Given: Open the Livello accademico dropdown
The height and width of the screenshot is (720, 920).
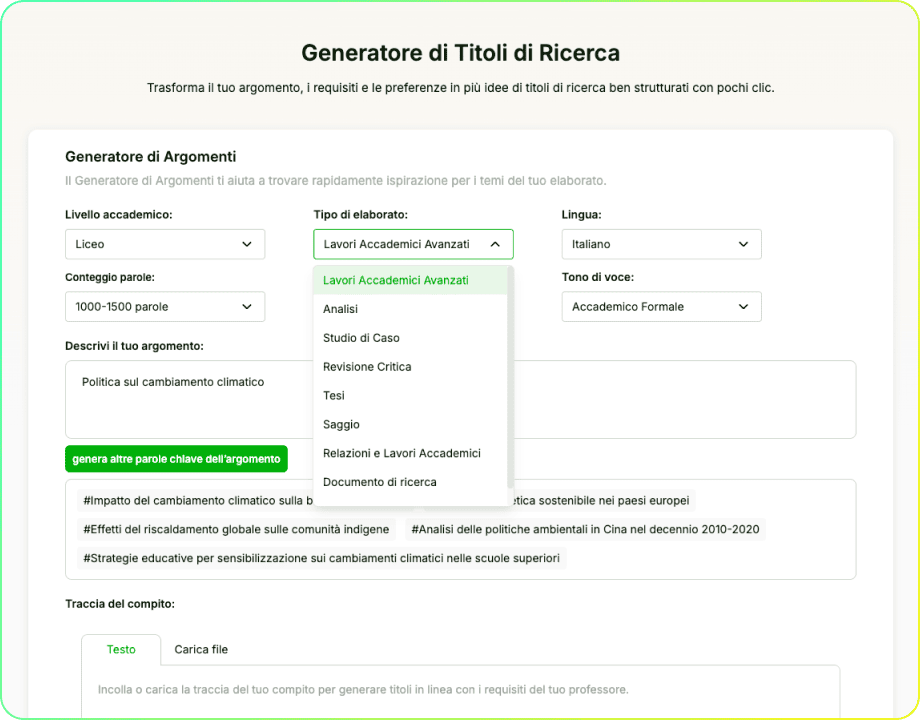Looking at the screenshot, I should coord(165,244).
